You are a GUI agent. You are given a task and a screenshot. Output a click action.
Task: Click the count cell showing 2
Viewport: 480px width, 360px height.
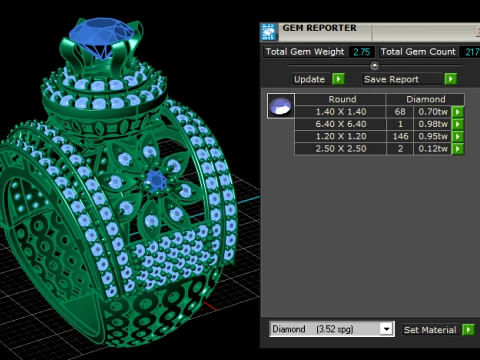click(x=400, y=149)
